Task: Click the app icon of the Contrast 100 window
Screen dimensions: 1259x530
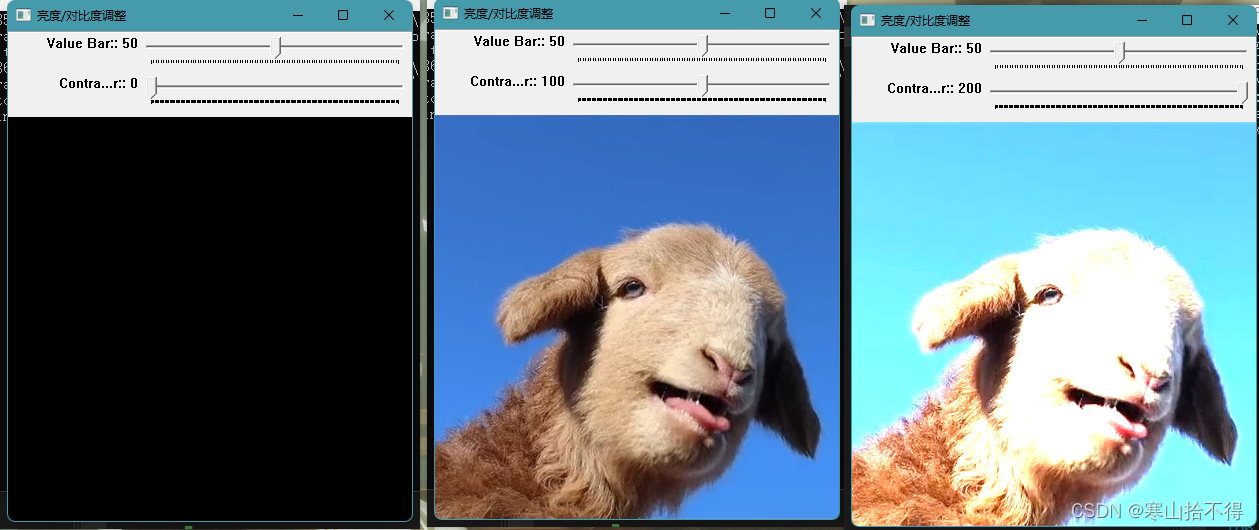Action: click(450, 13)
